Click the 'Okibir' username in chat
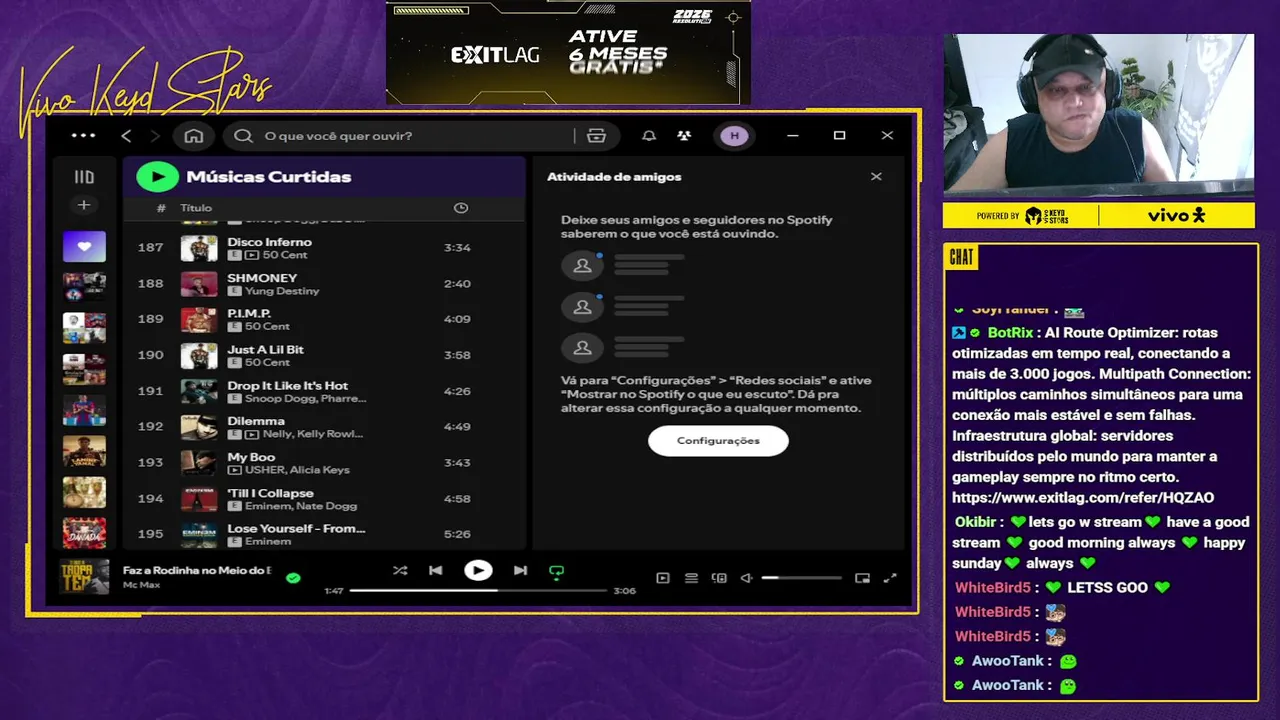This screenshot has width=1280, height=720. [x=975, y=522]
